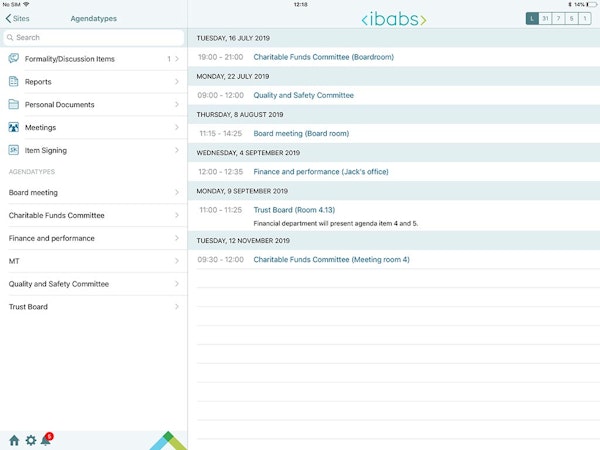Switch to the 5 workweek view segment
The height and width of the screenshot is (450, 600).
[x=571, y=18]
